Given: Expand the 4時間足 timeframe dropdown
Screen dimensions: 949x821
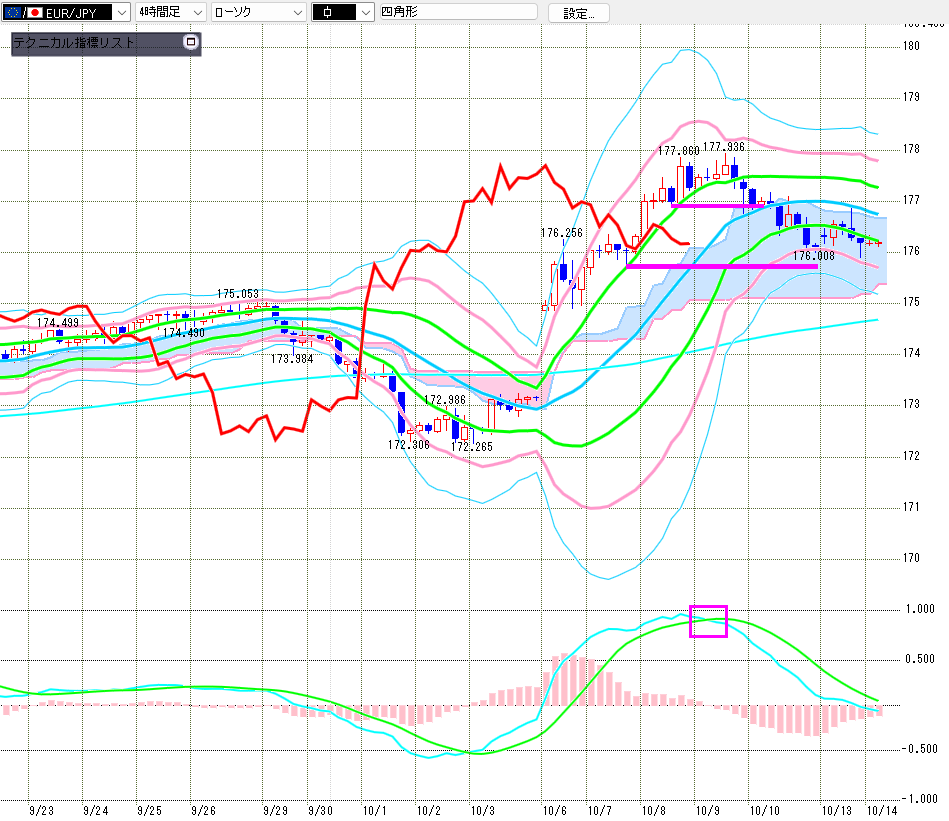Looking at the screenshot, I should click(x=197, y=13).
